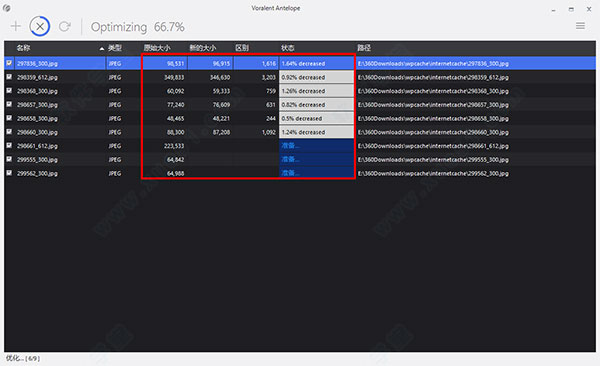Click the path of 298359_612.jpg
The image size is (600, 366).
(433, 77)
